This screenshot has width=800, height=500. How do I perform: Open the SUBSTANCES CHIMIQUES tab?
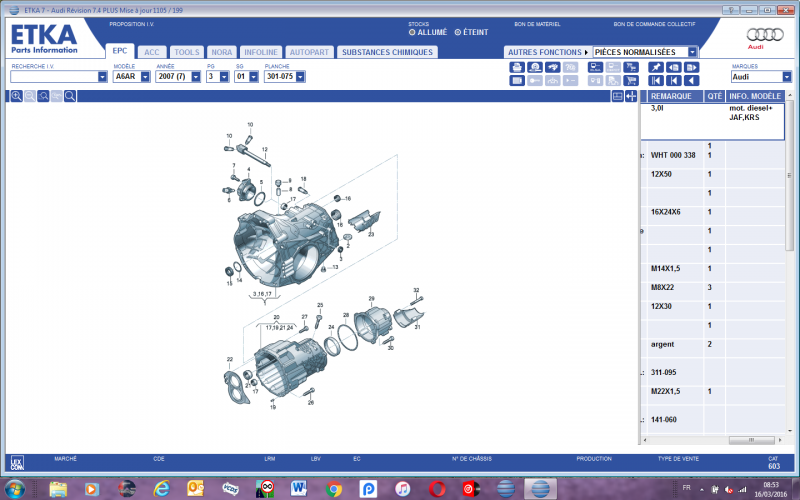[x=386, y=52]
